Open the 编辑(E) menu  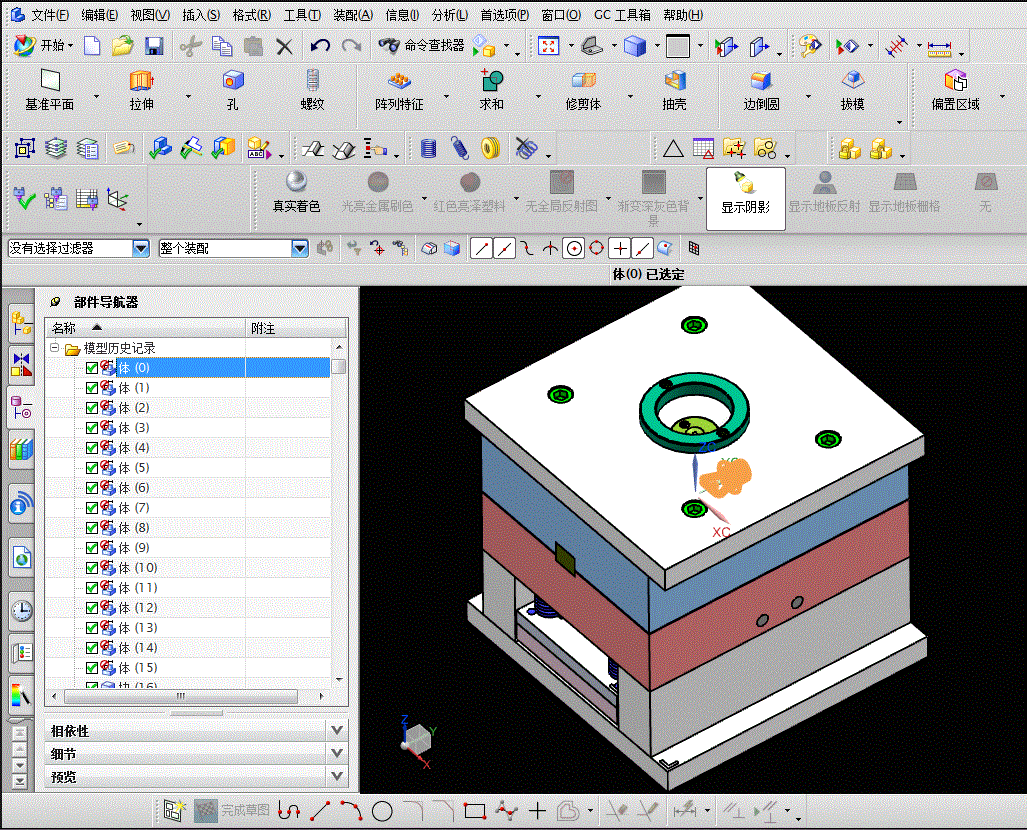[x=100, y=14]
